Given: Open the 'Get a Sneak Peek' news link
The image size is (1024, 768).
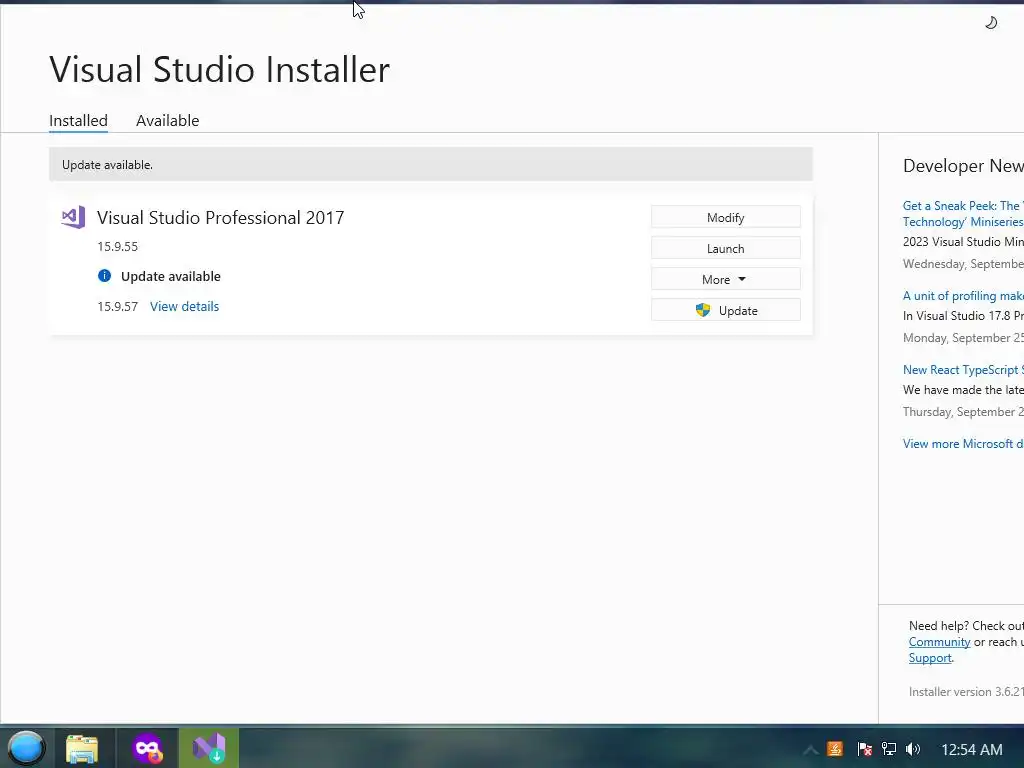Looking at the screenshot, I should tap(963, 214).
